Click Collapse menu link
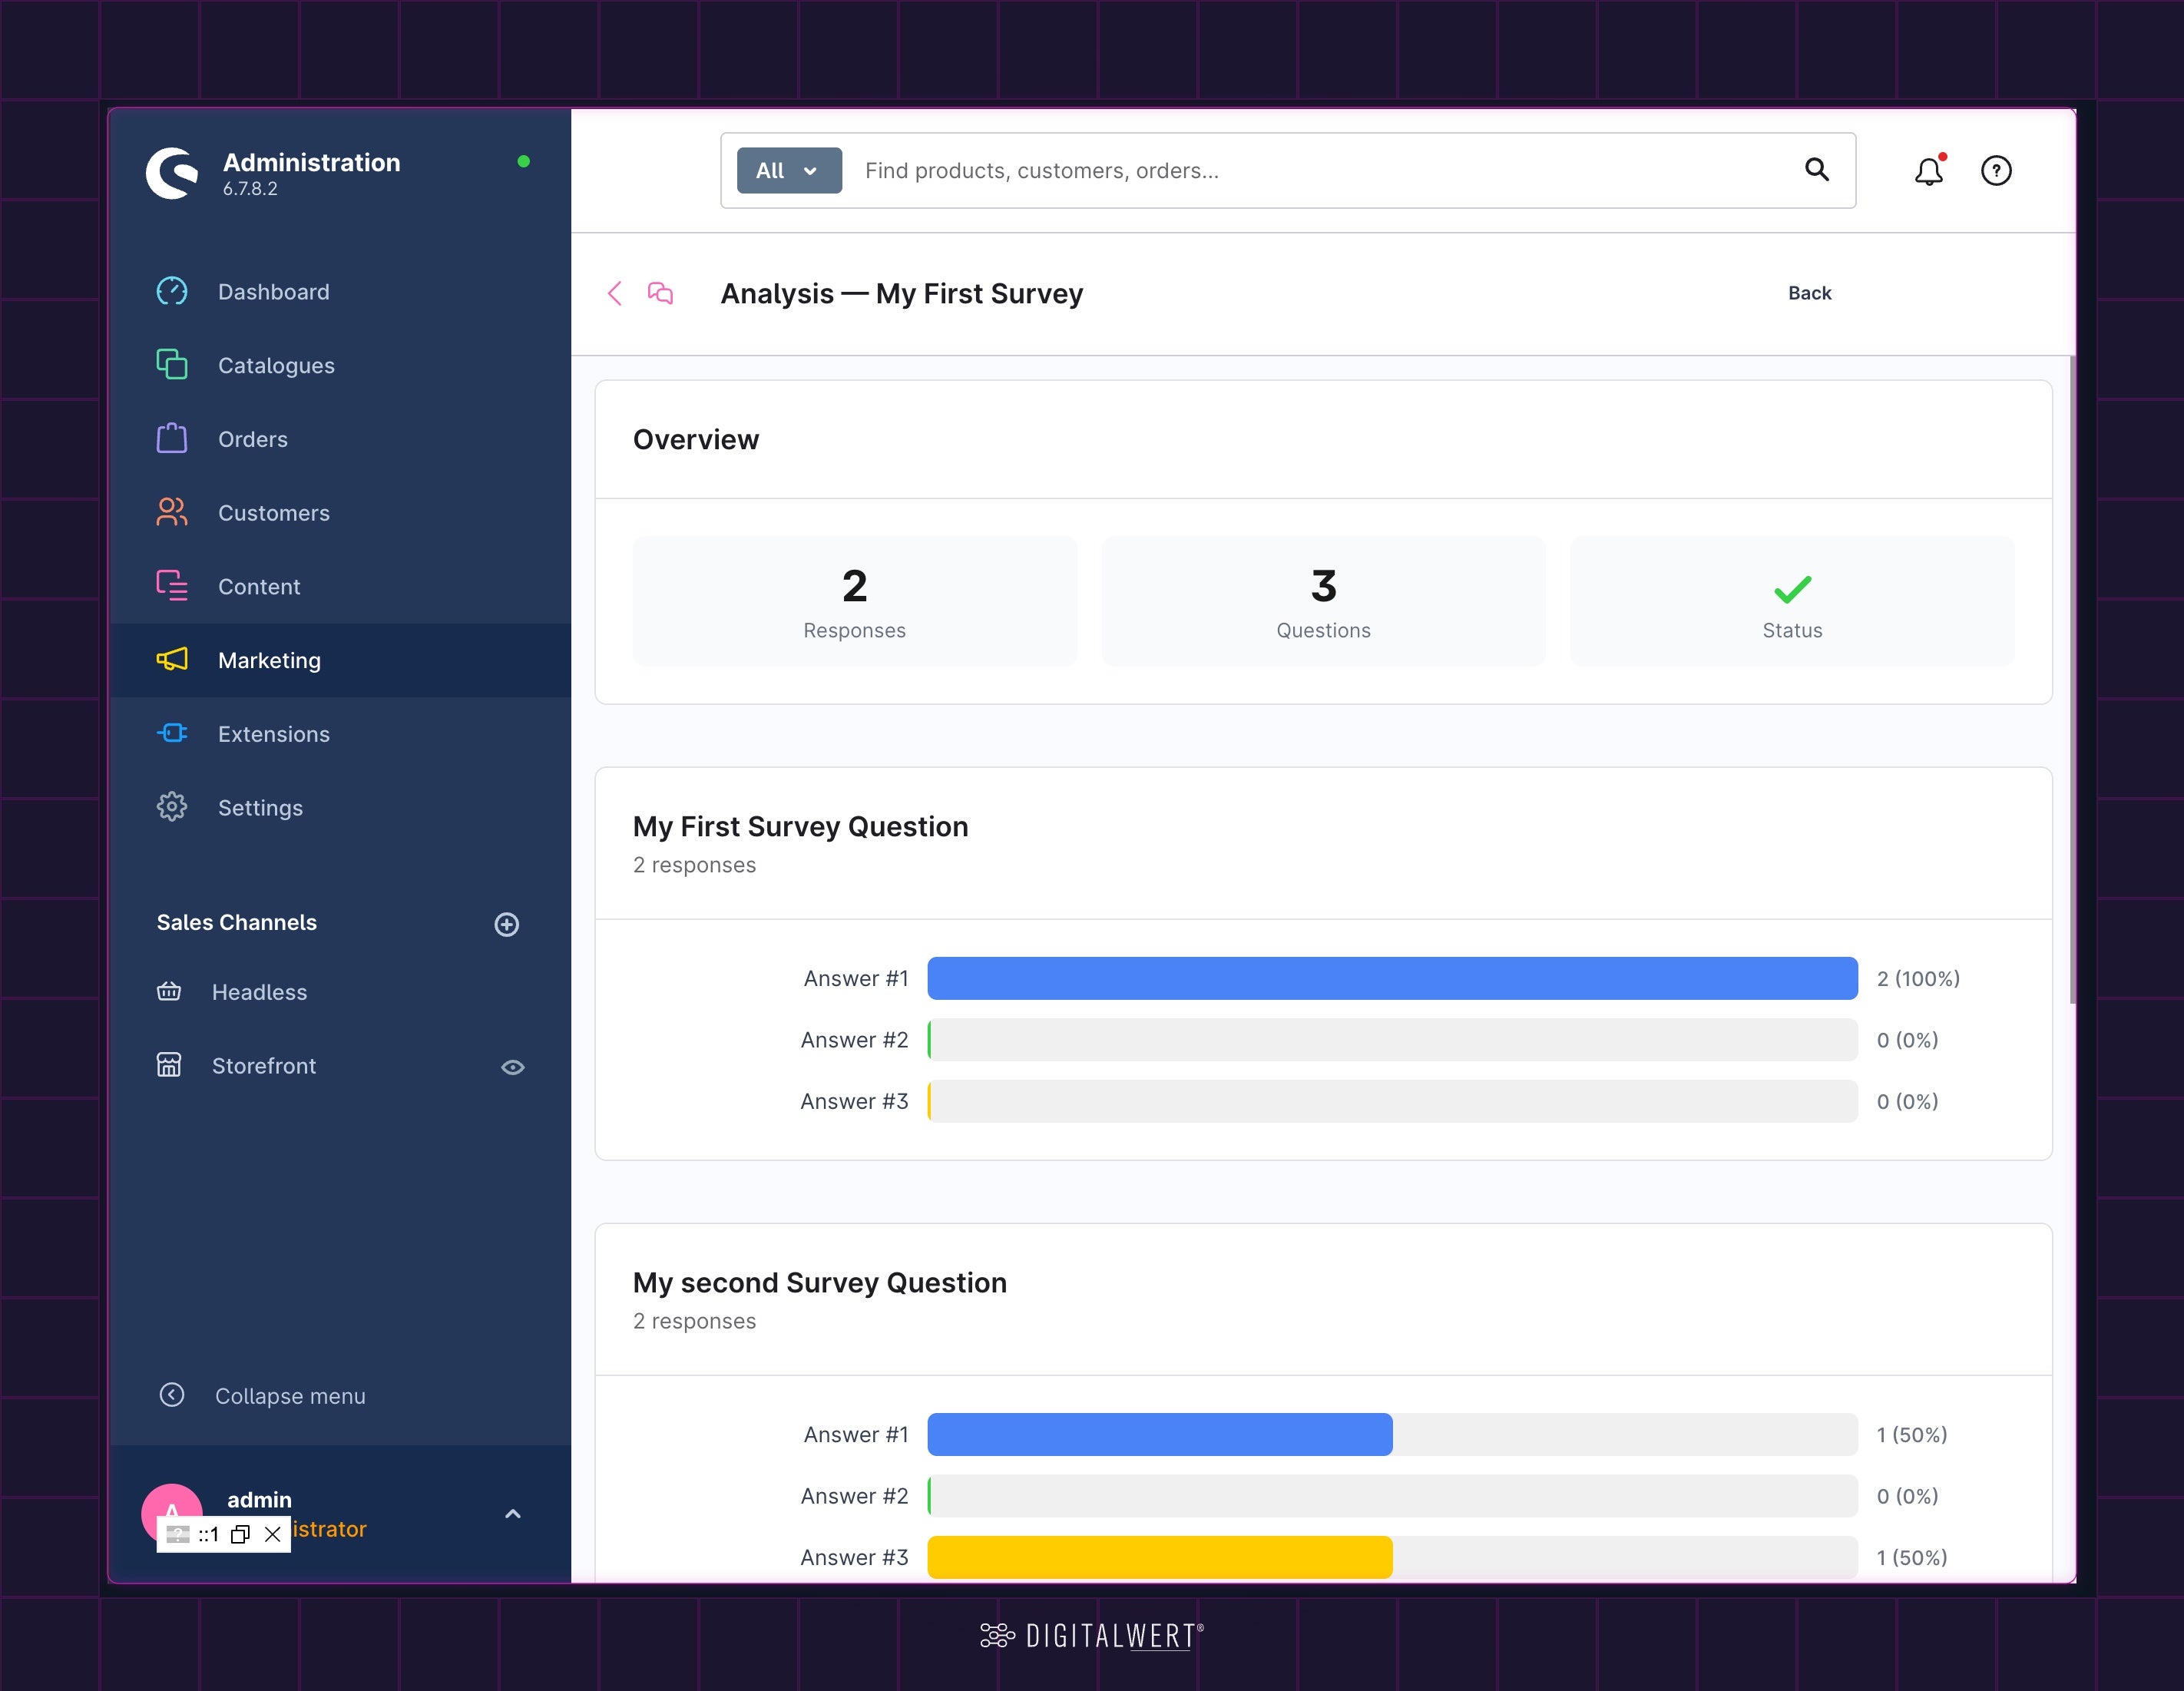 pos(290,1396)
